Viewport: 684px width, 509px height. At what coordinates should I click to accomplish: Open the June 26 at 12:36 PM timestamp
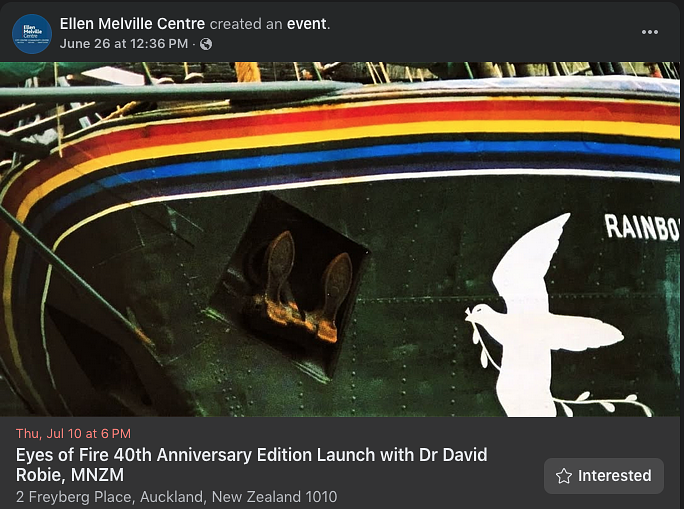click(x=124, y=44)
